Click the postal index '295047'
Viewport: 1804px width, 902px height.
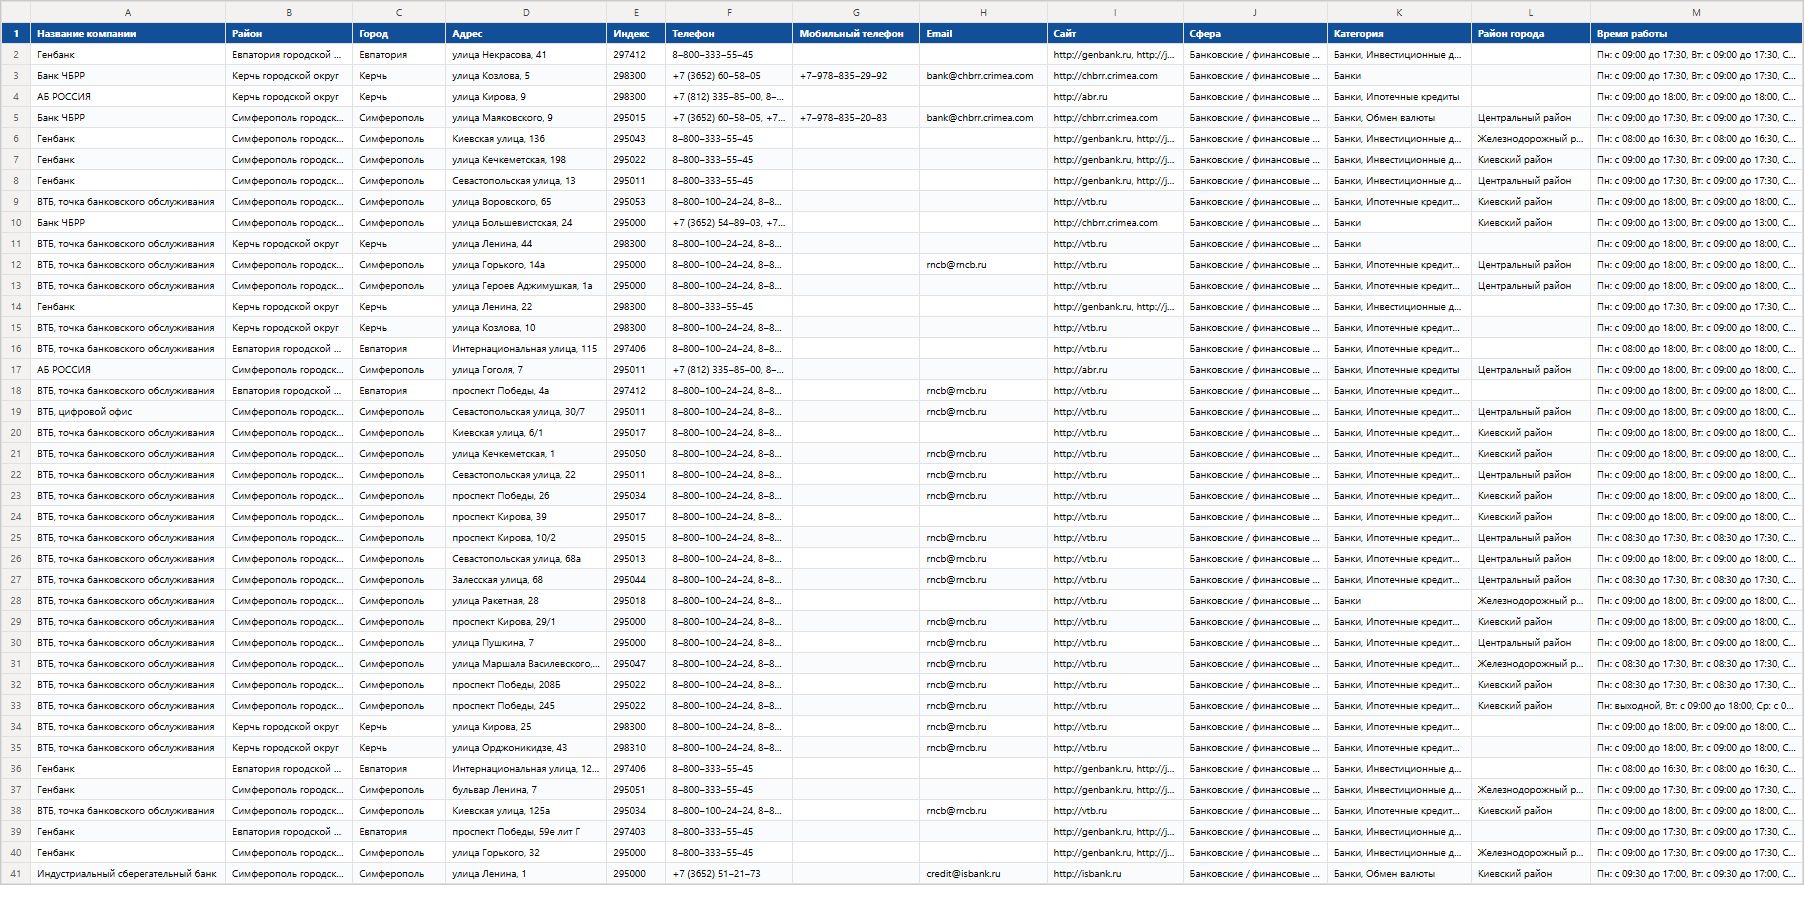pyautogui.click(x=636, y=664)
